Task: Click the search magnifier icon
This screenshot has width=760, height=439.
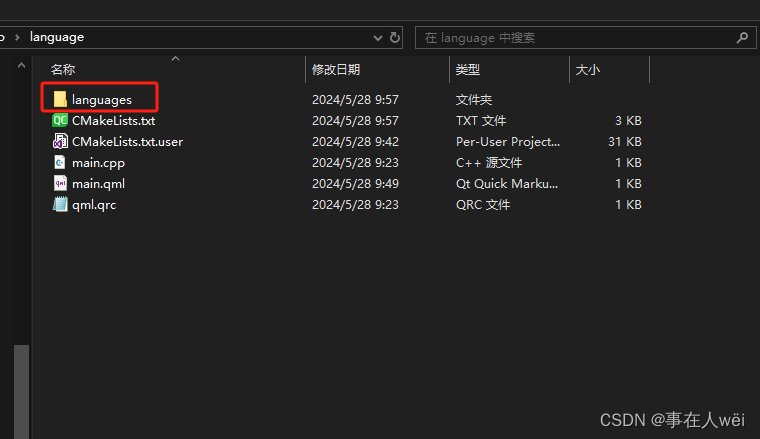Action: tap(742, 37)
